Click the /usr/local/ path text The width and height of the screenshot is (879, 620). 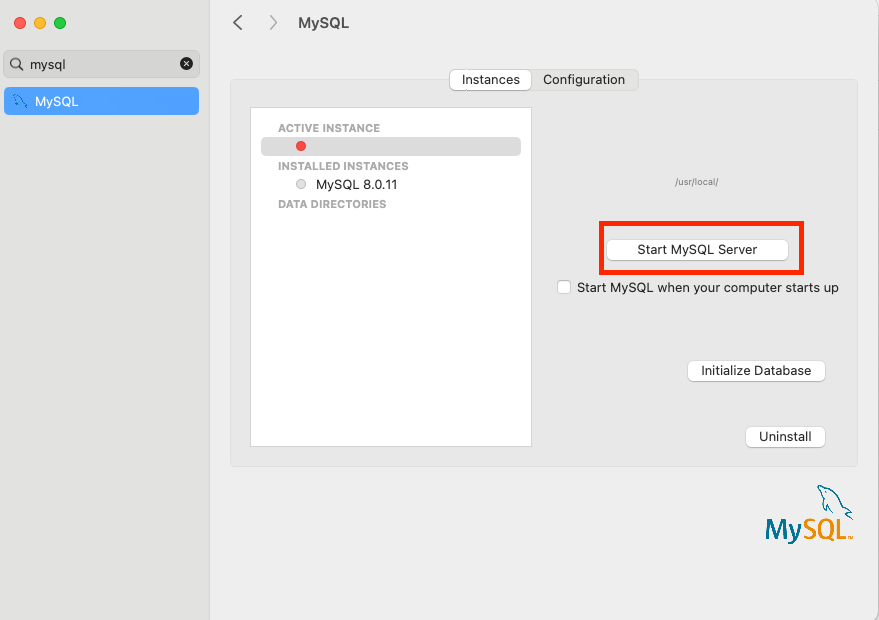tap(696, 182)
